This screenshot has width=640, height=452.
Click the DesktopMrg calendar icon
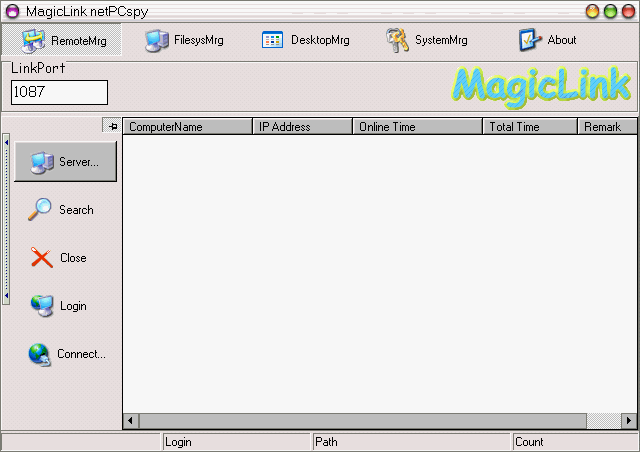(272, 40)
